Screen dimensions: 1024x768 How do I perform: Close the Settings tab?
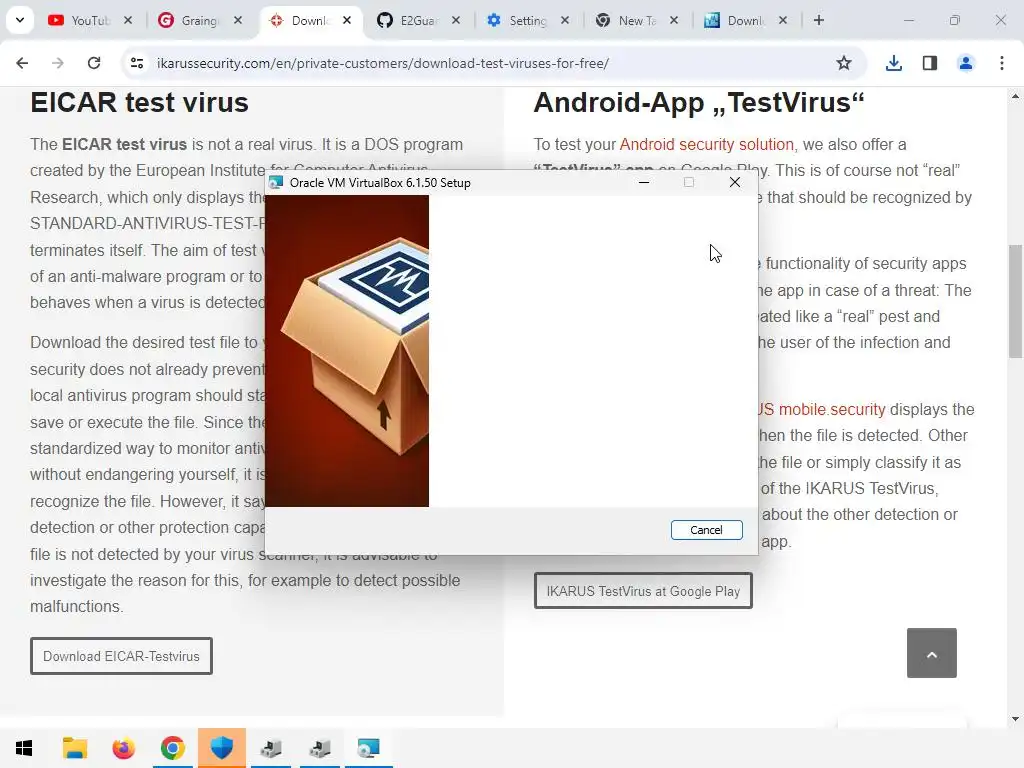pos(565,20)
